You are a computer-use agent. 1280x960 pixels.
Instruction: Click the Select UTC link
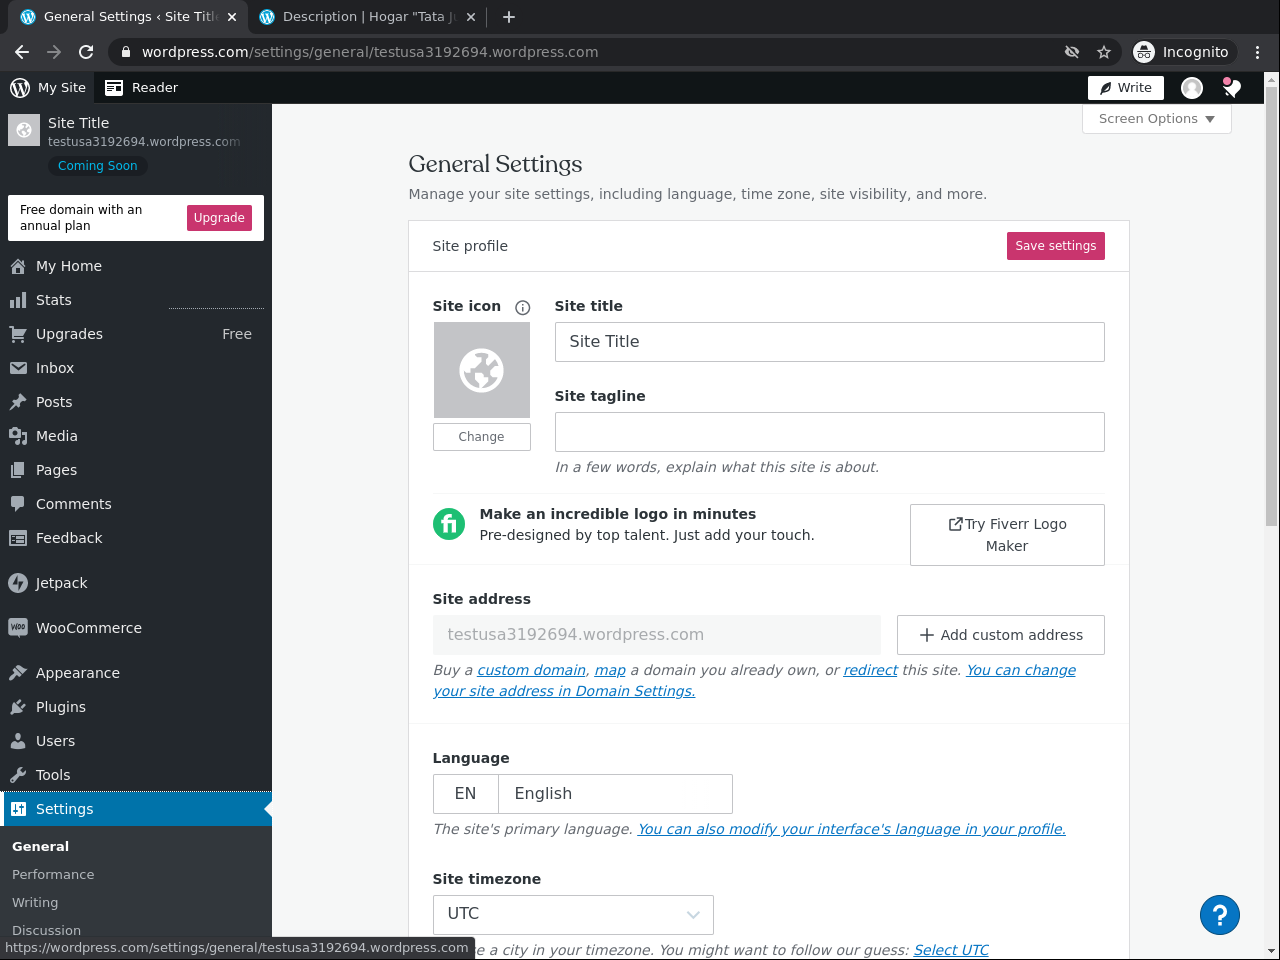pyautogui.click(x=951, y=950)
